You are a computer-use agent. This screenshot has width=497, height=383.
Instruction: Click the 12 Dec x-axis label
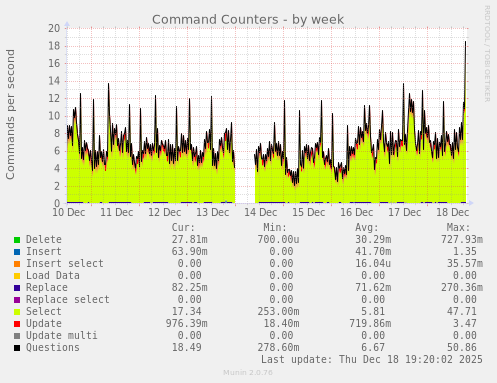(165, 212)
